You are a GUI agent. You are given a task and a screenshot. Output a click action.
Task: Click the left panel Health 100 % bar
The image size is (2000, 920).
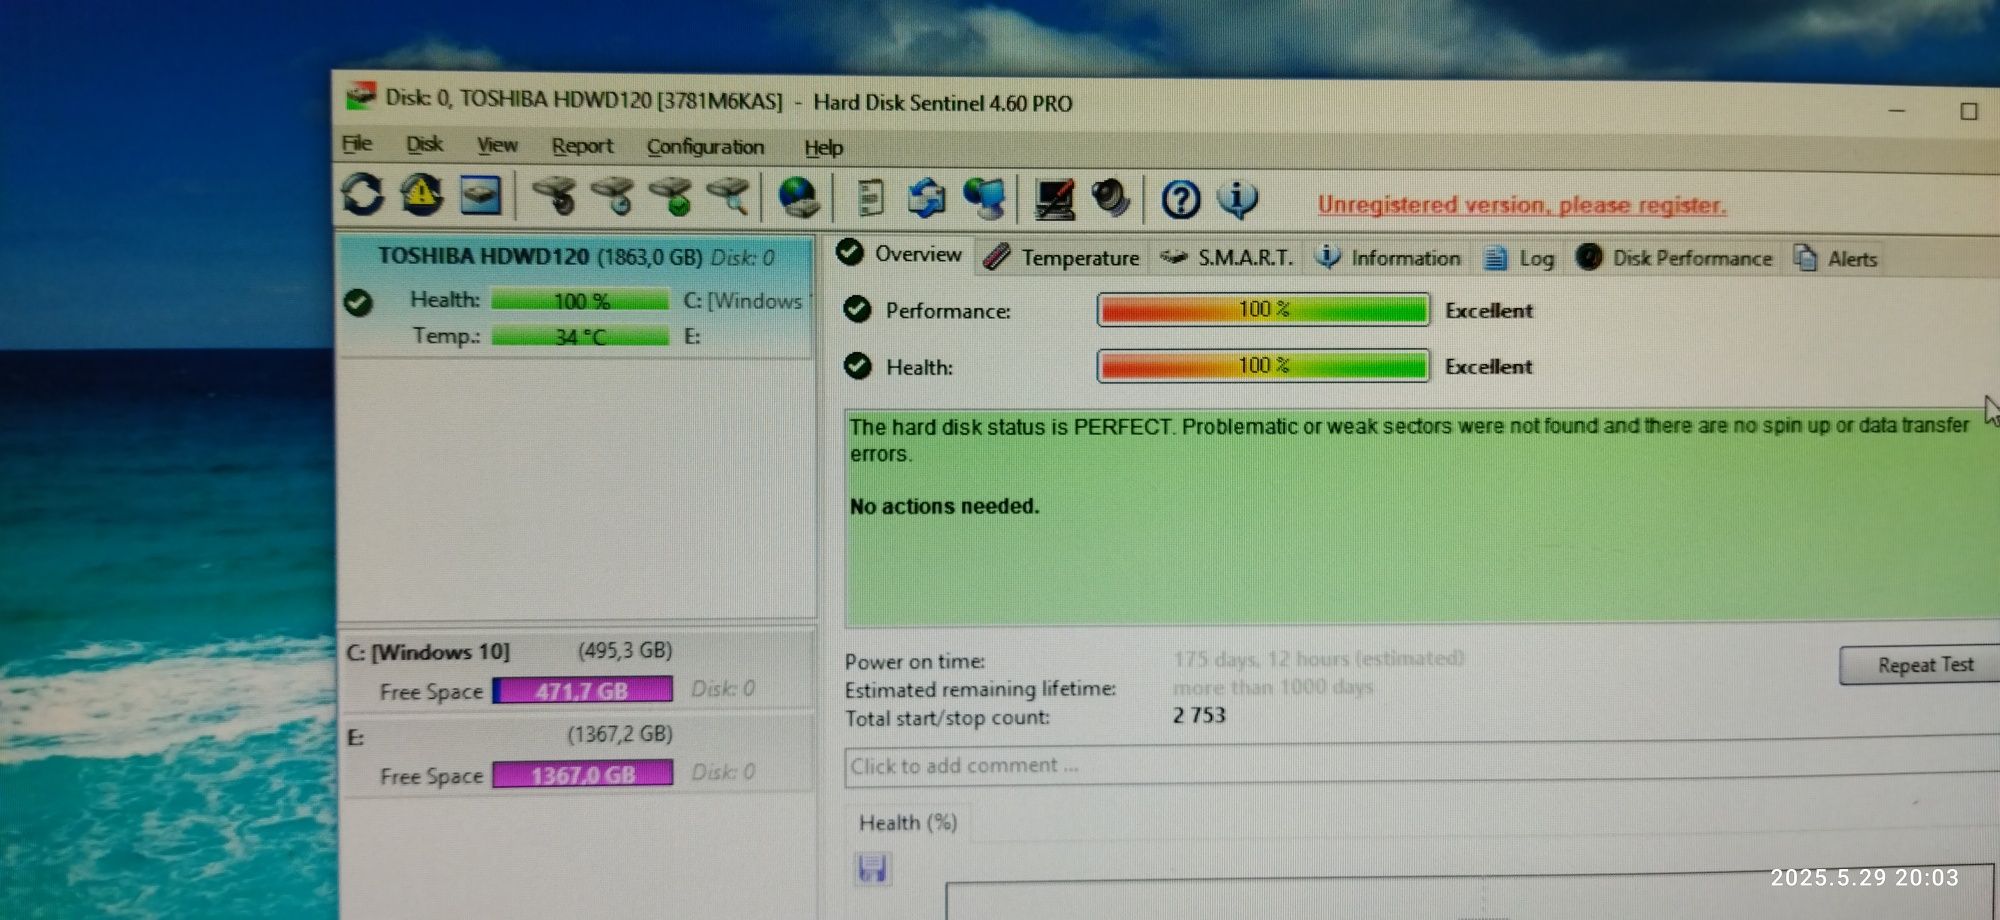580,300
